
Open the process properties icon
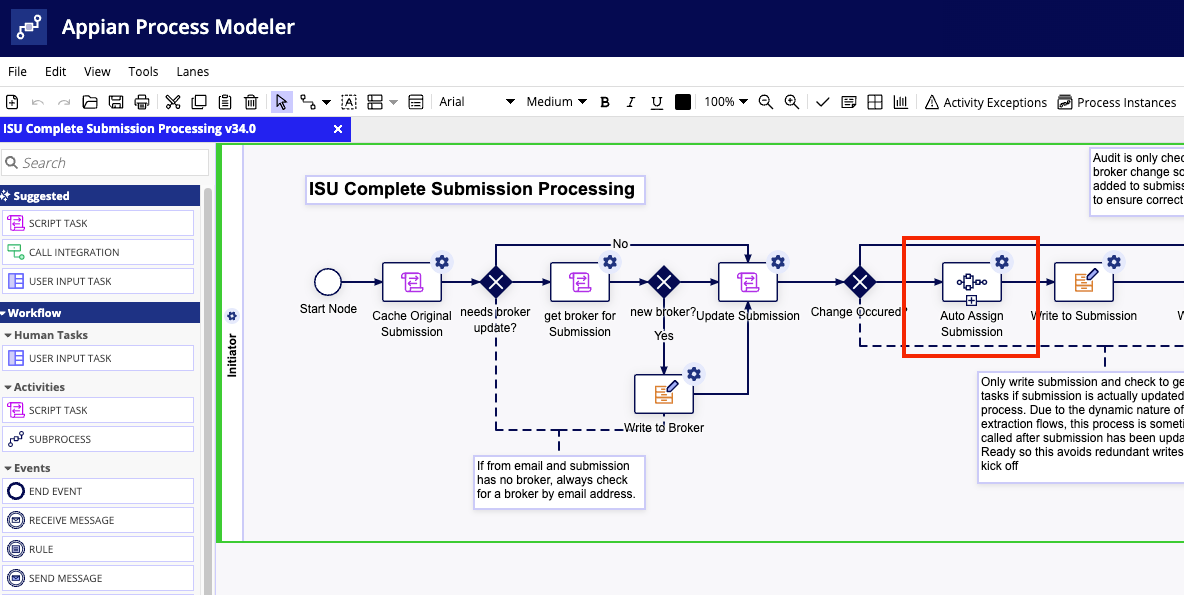click(x=415, y=102)
